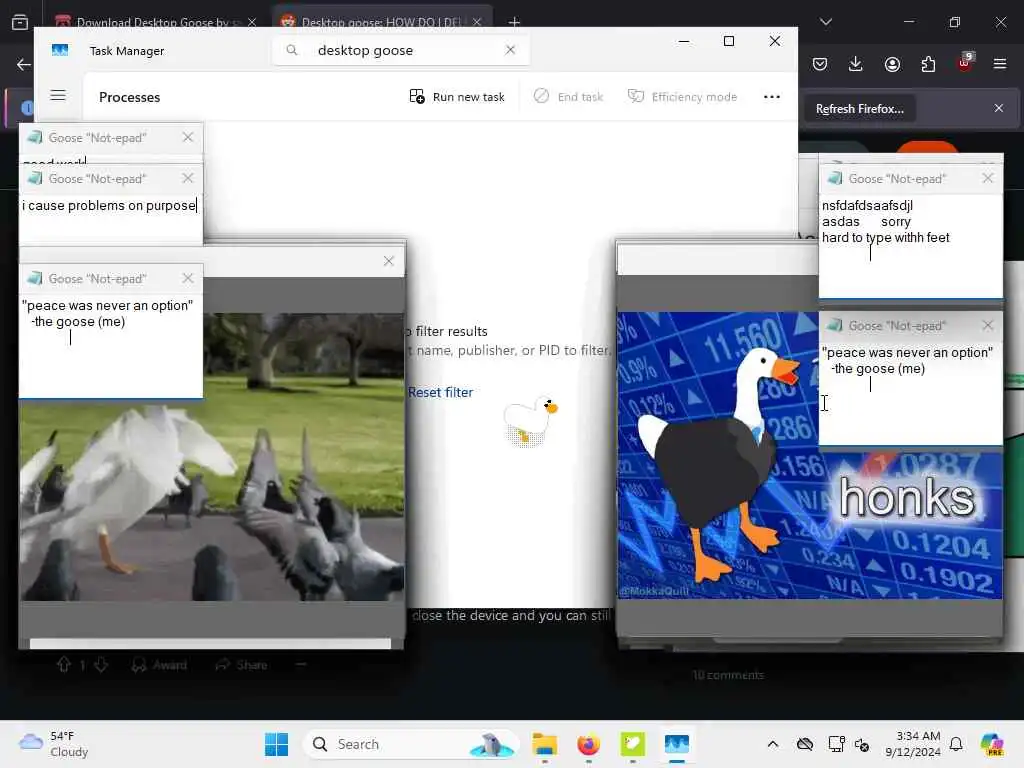Open Firefox account icon
The width and height of the screenshot is (1024, 768).
[x=892, y=64]
